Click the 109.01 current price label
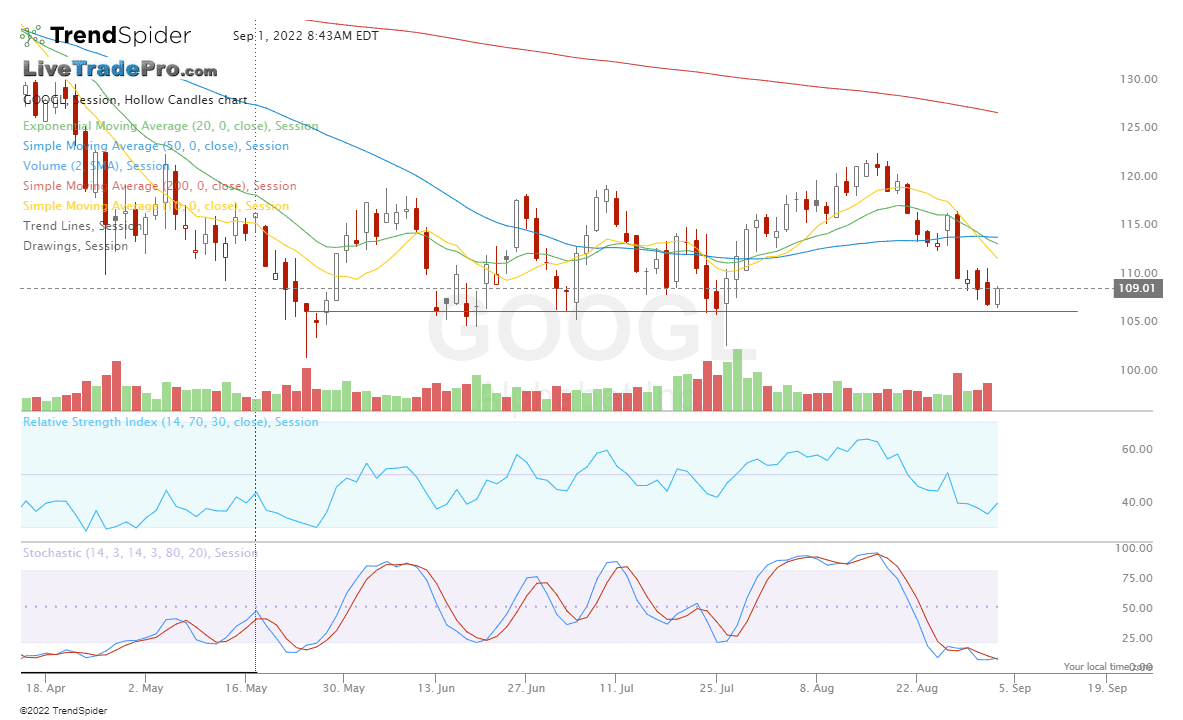1183x720 pixels. click(x=1136, y=289)
